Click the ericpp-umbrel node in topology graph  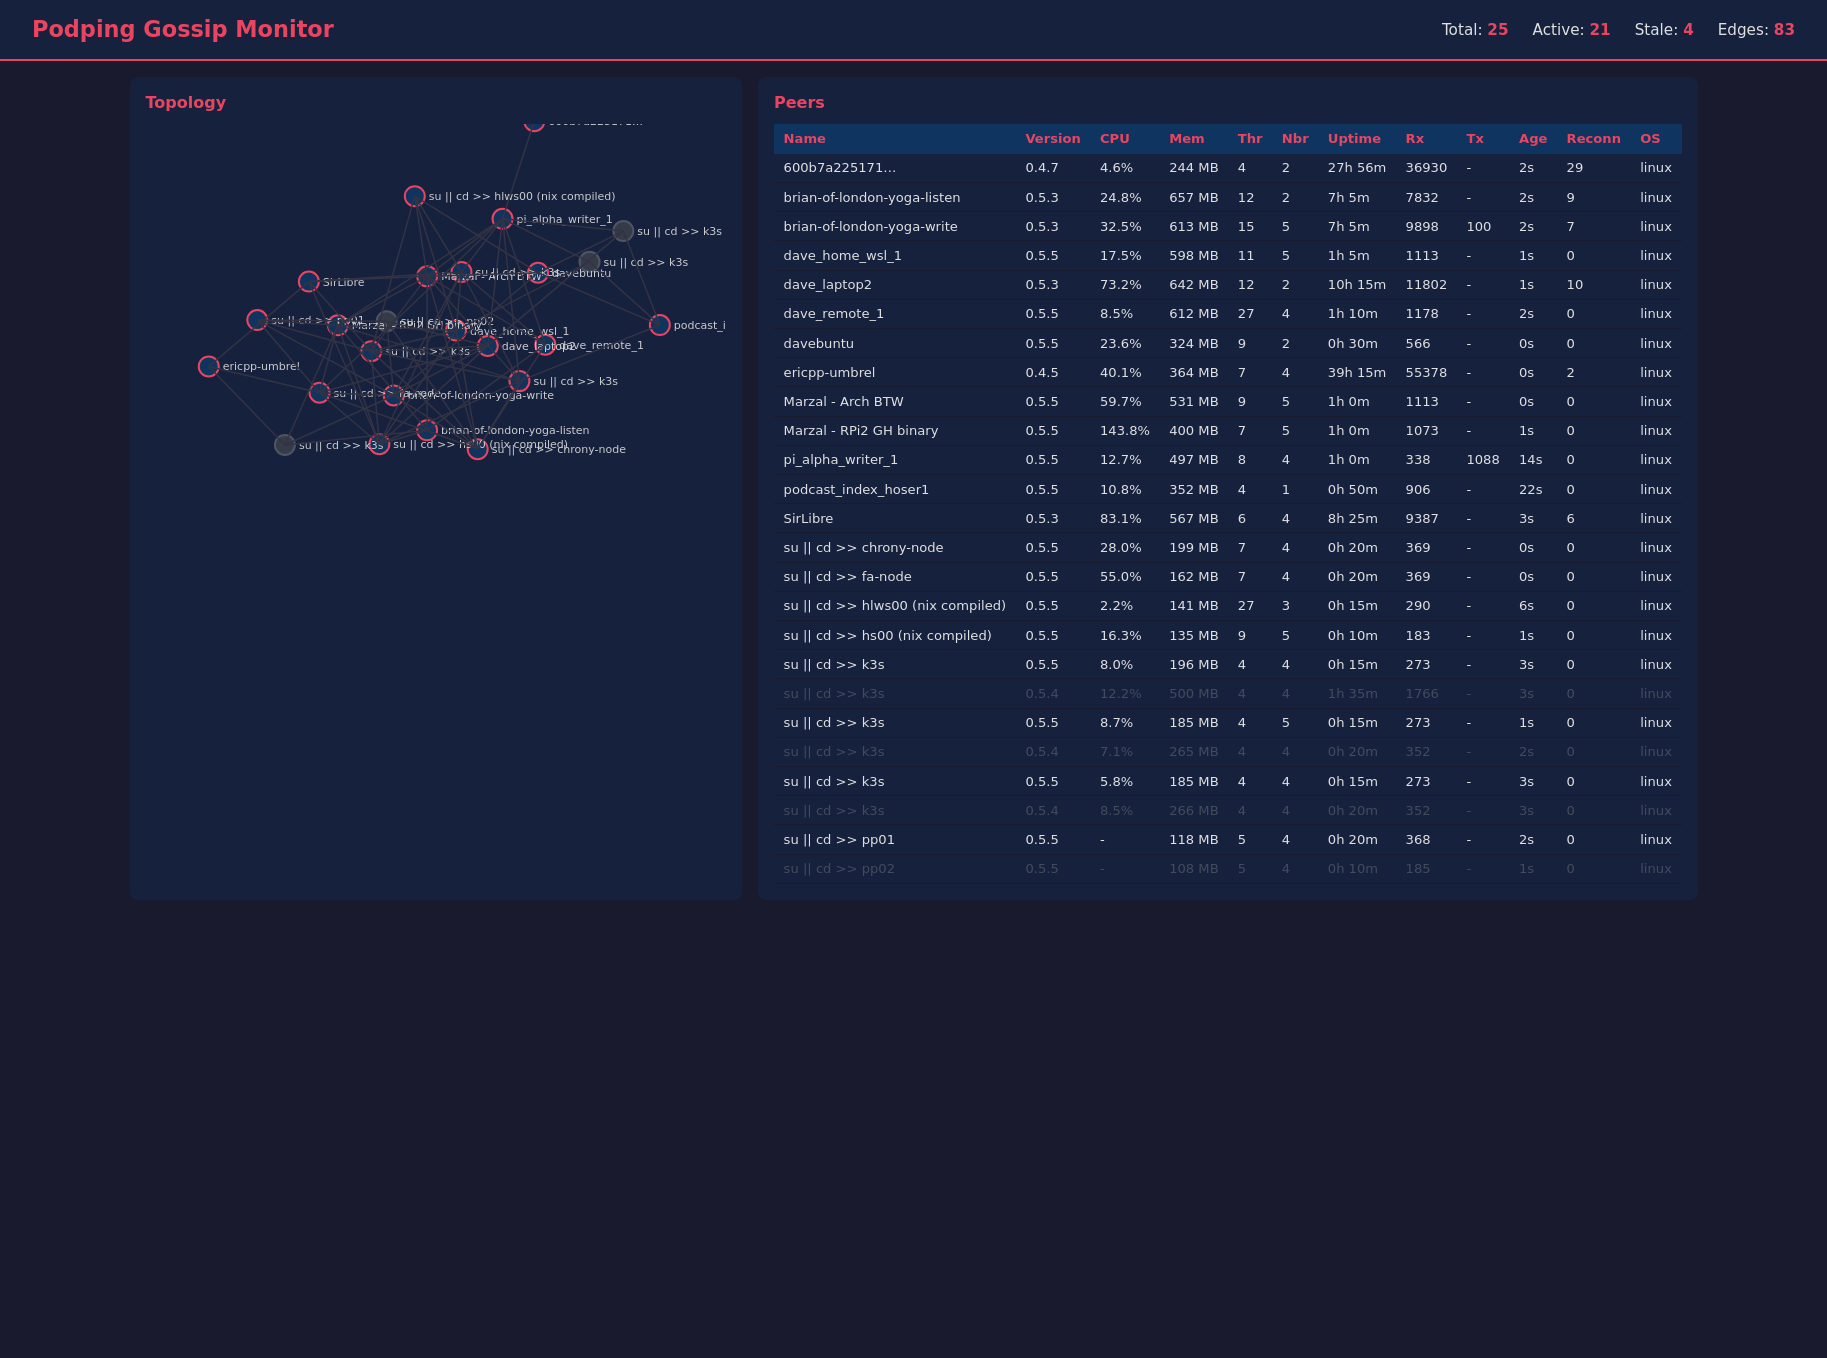pyautogui.click(x=208, y=367)
